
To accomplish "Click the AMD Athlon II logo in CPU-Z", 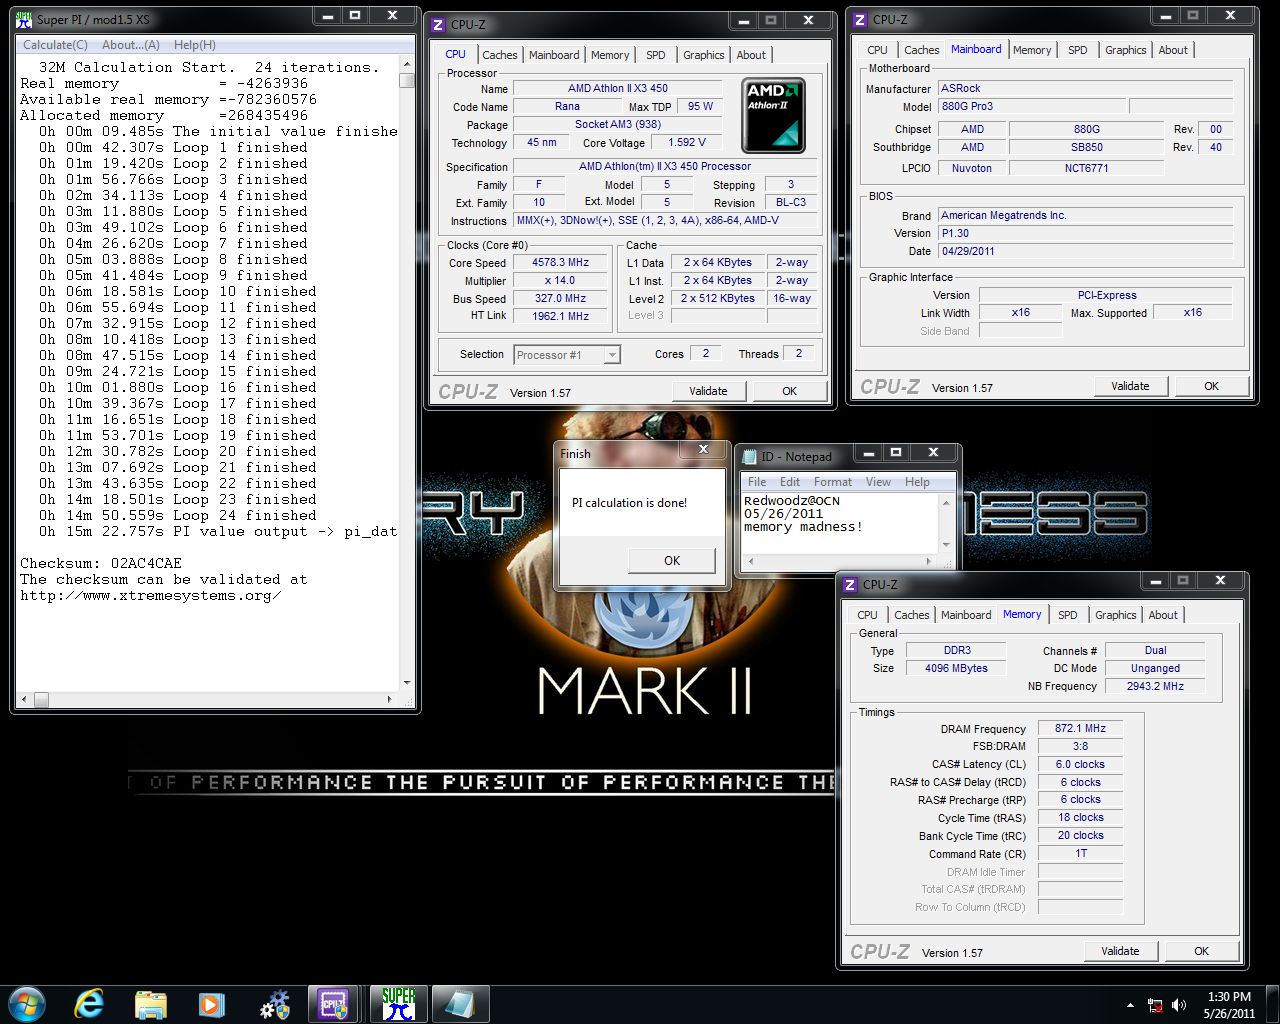I will (x=773, y=115).
